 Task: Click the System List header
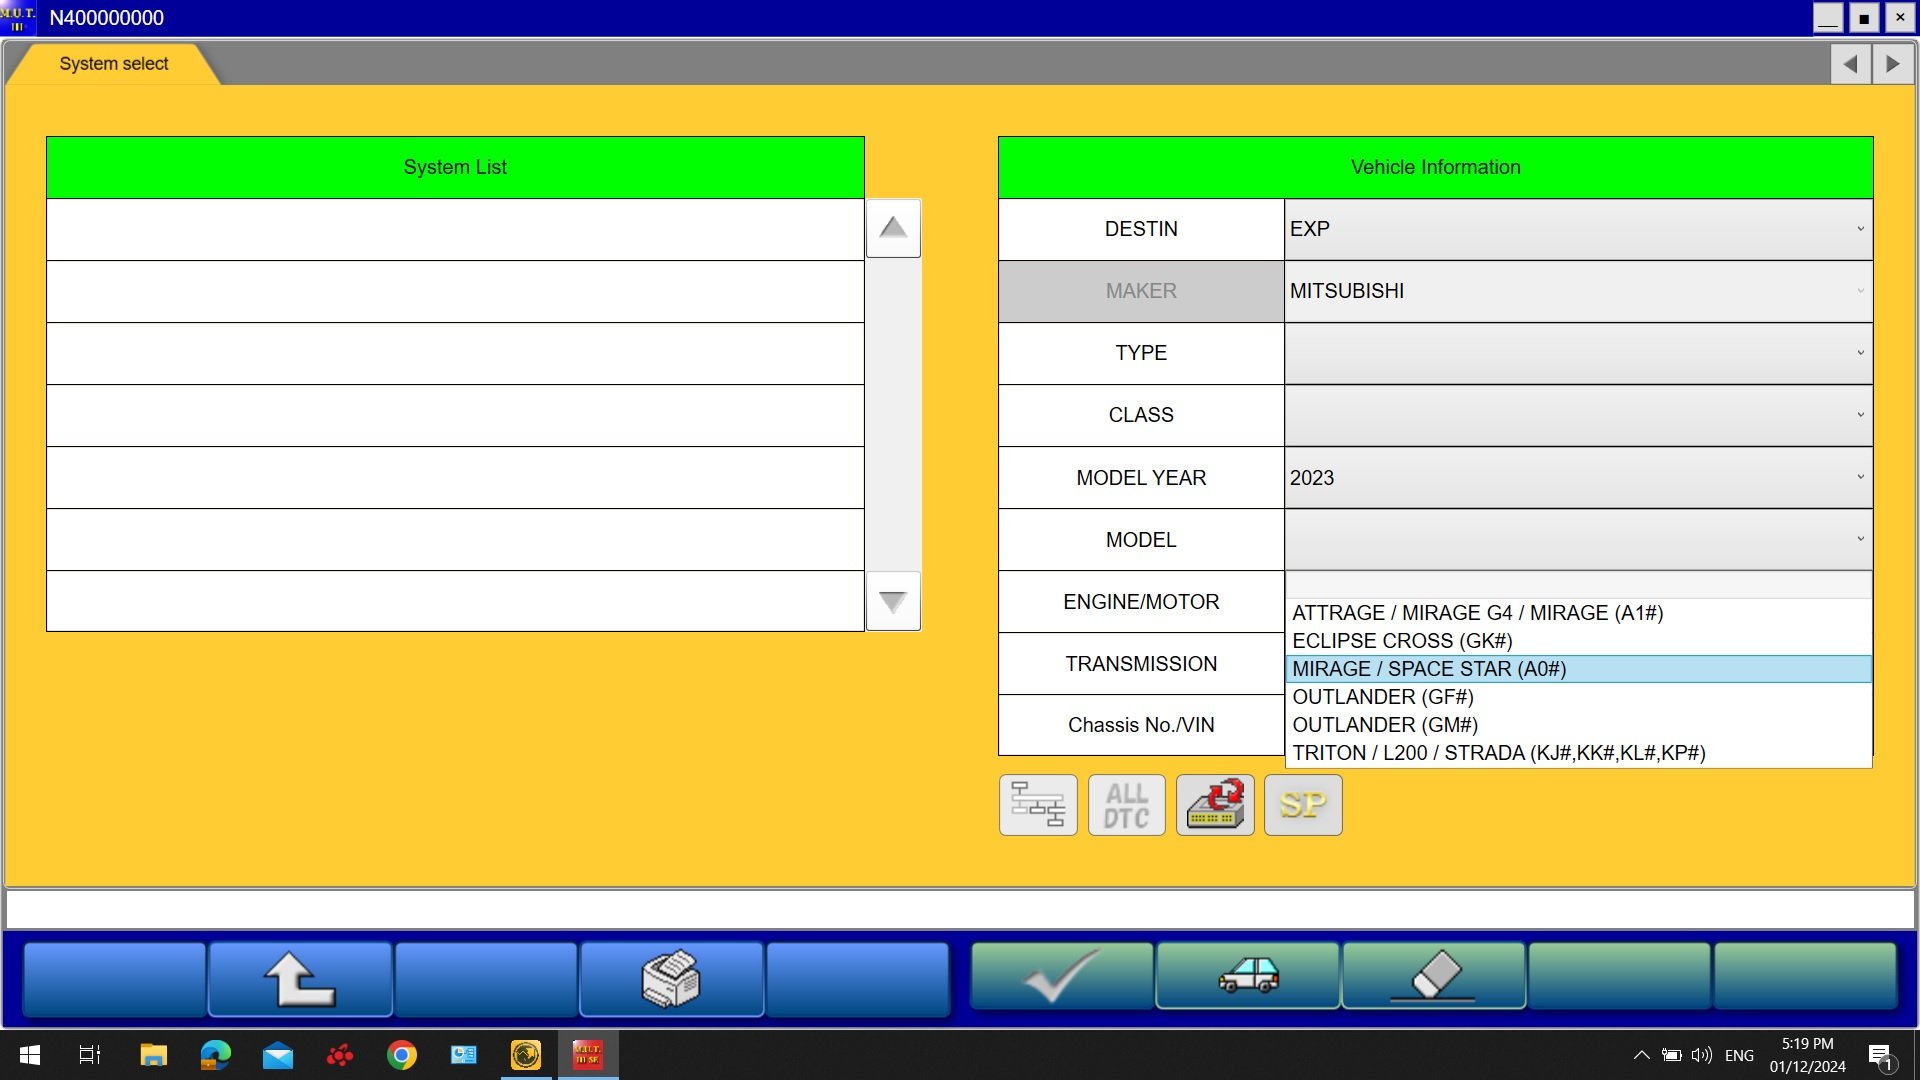click(x=455, y=167)
